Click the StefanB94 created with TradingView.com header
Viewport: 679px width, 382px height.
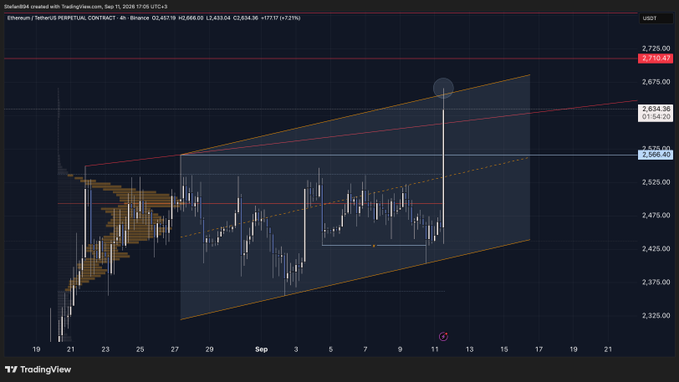click(x=86, y=6)
